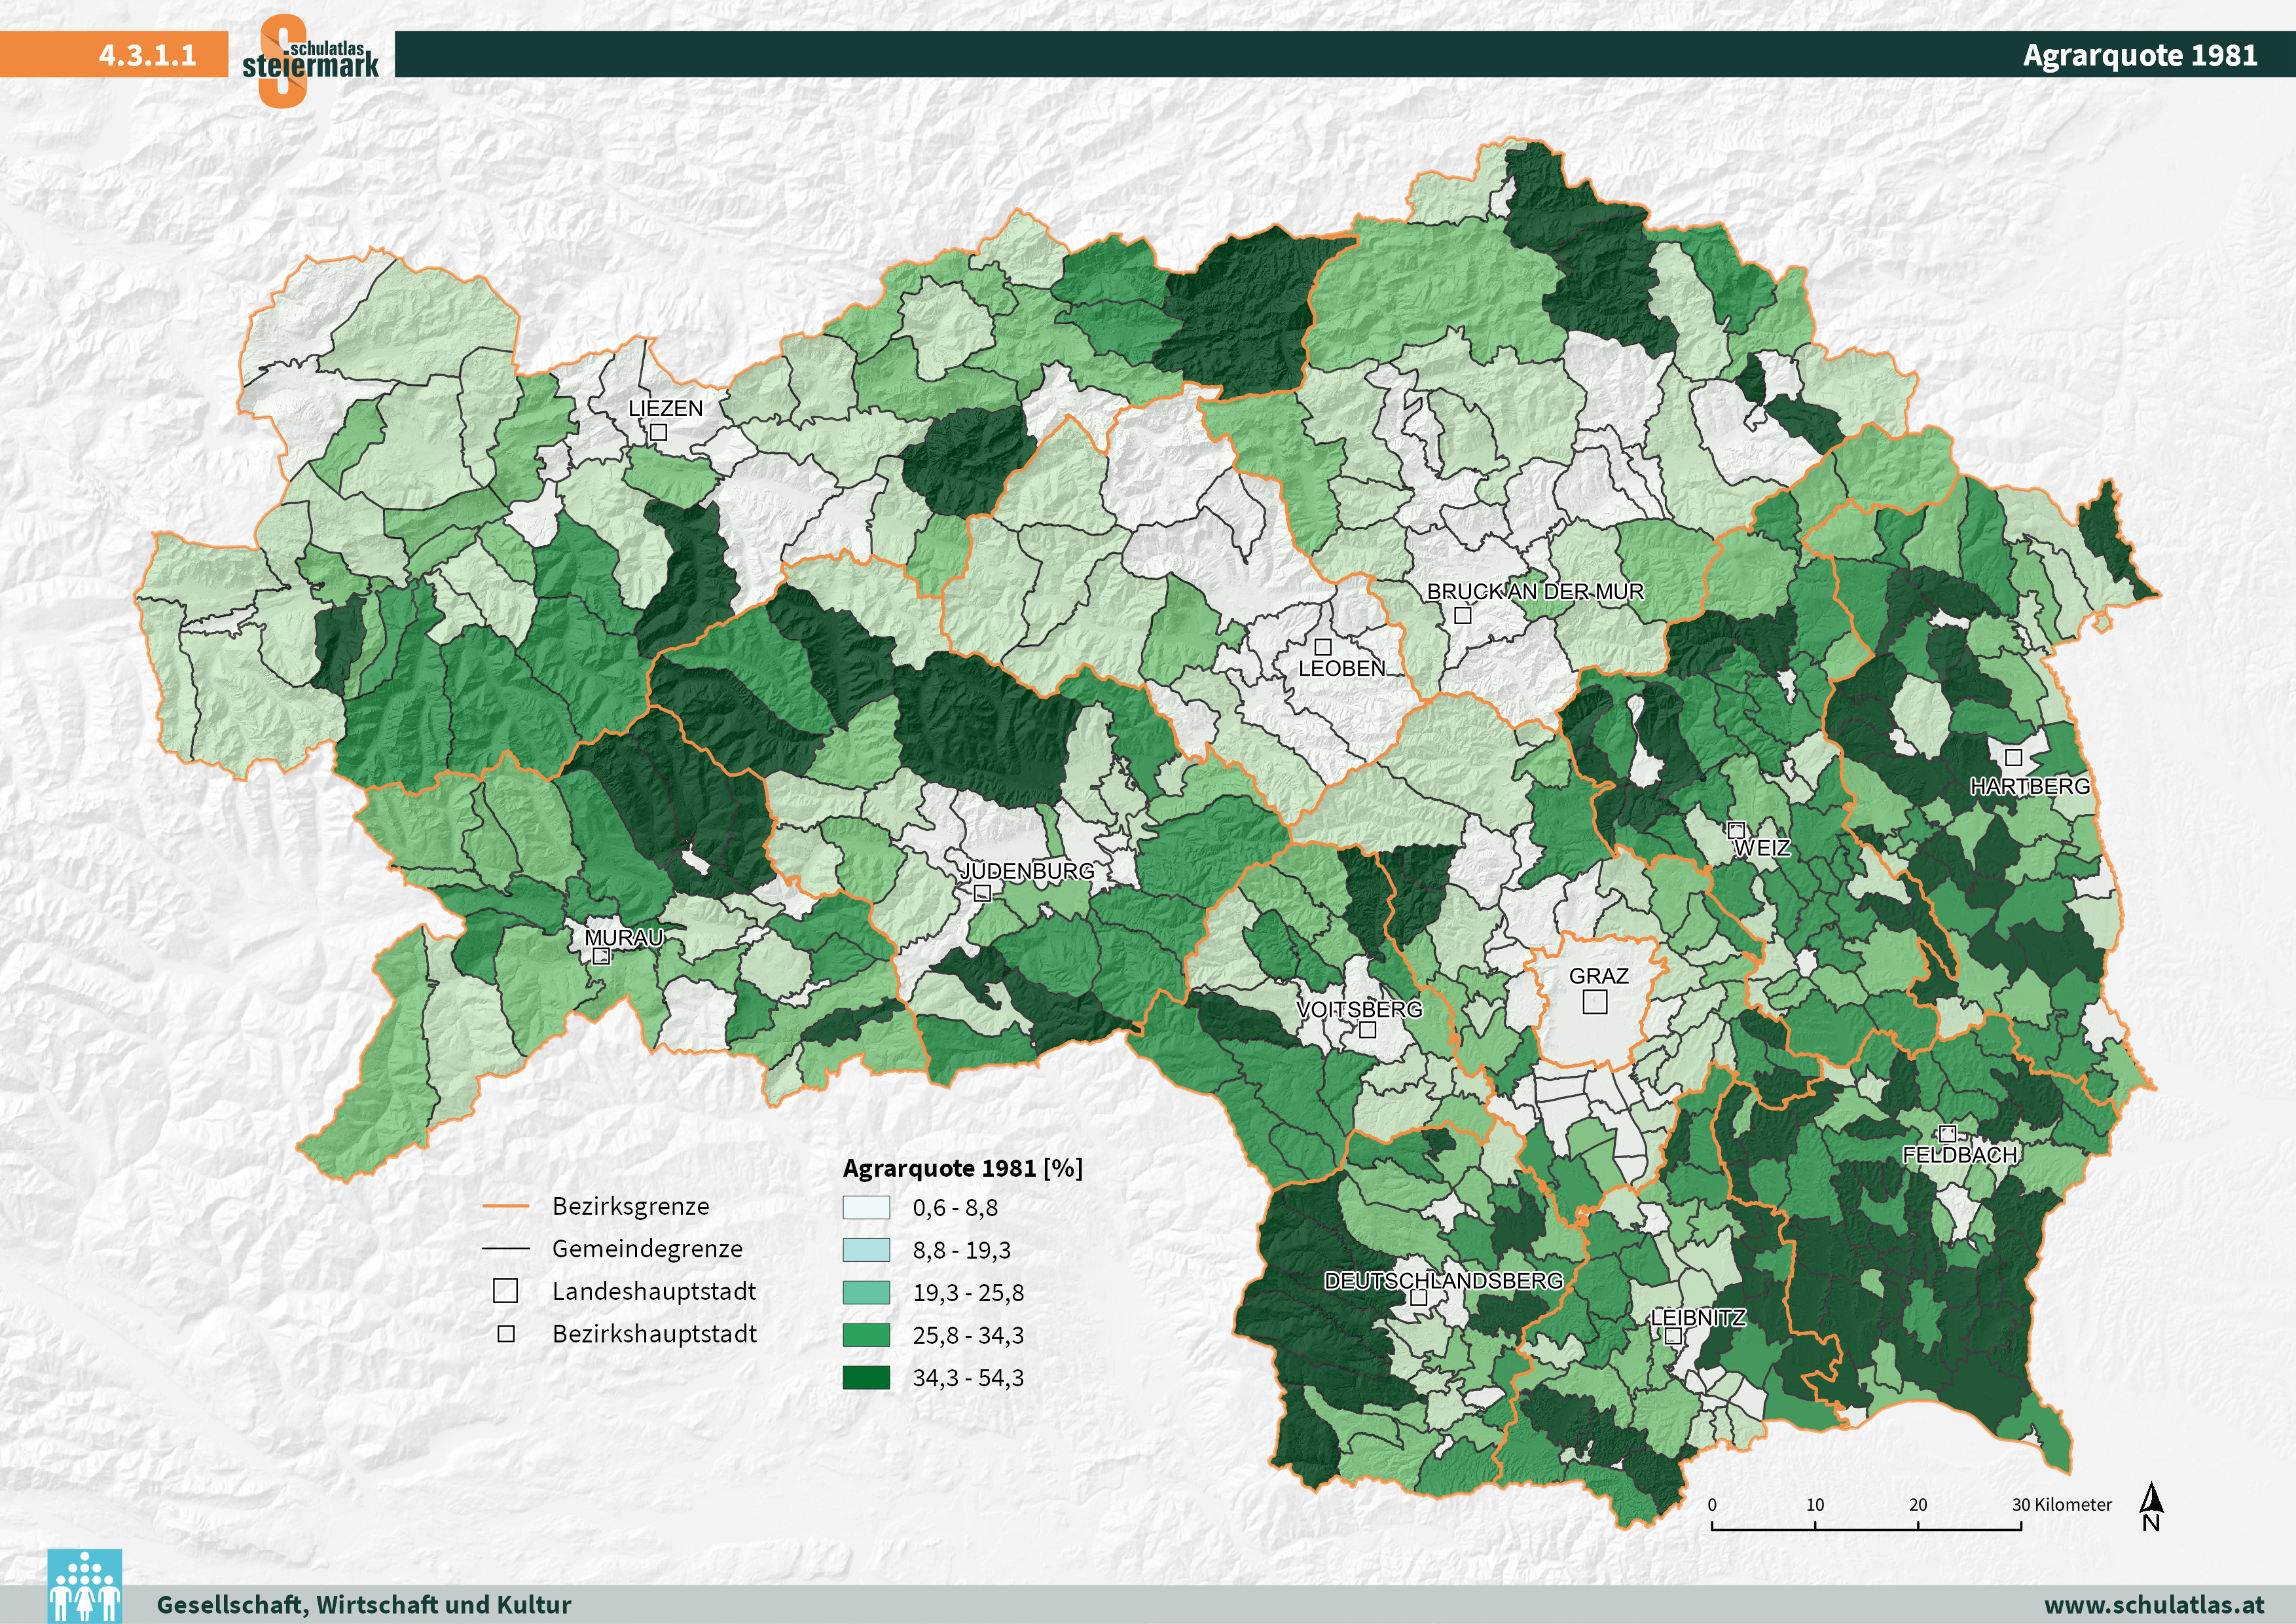Select the Bezirkshauptstadt legend symbol

507,1333
